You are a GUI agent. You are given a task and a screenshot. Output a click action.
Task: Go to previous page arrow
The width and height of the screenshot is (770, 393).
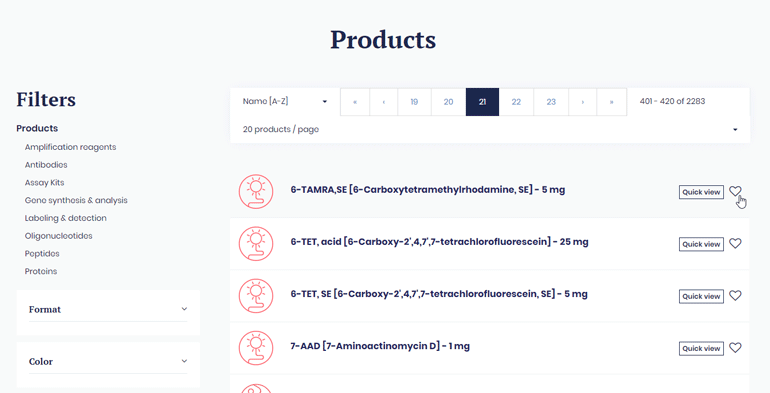[x=384, y=102]
